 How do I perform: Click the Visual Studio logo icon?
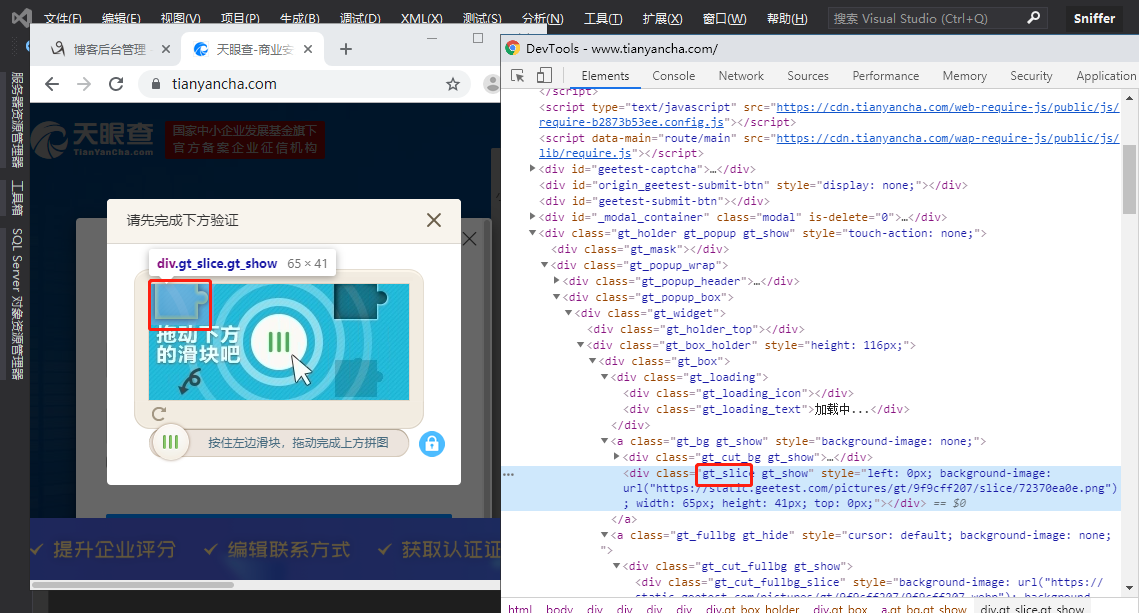[21, 17]
